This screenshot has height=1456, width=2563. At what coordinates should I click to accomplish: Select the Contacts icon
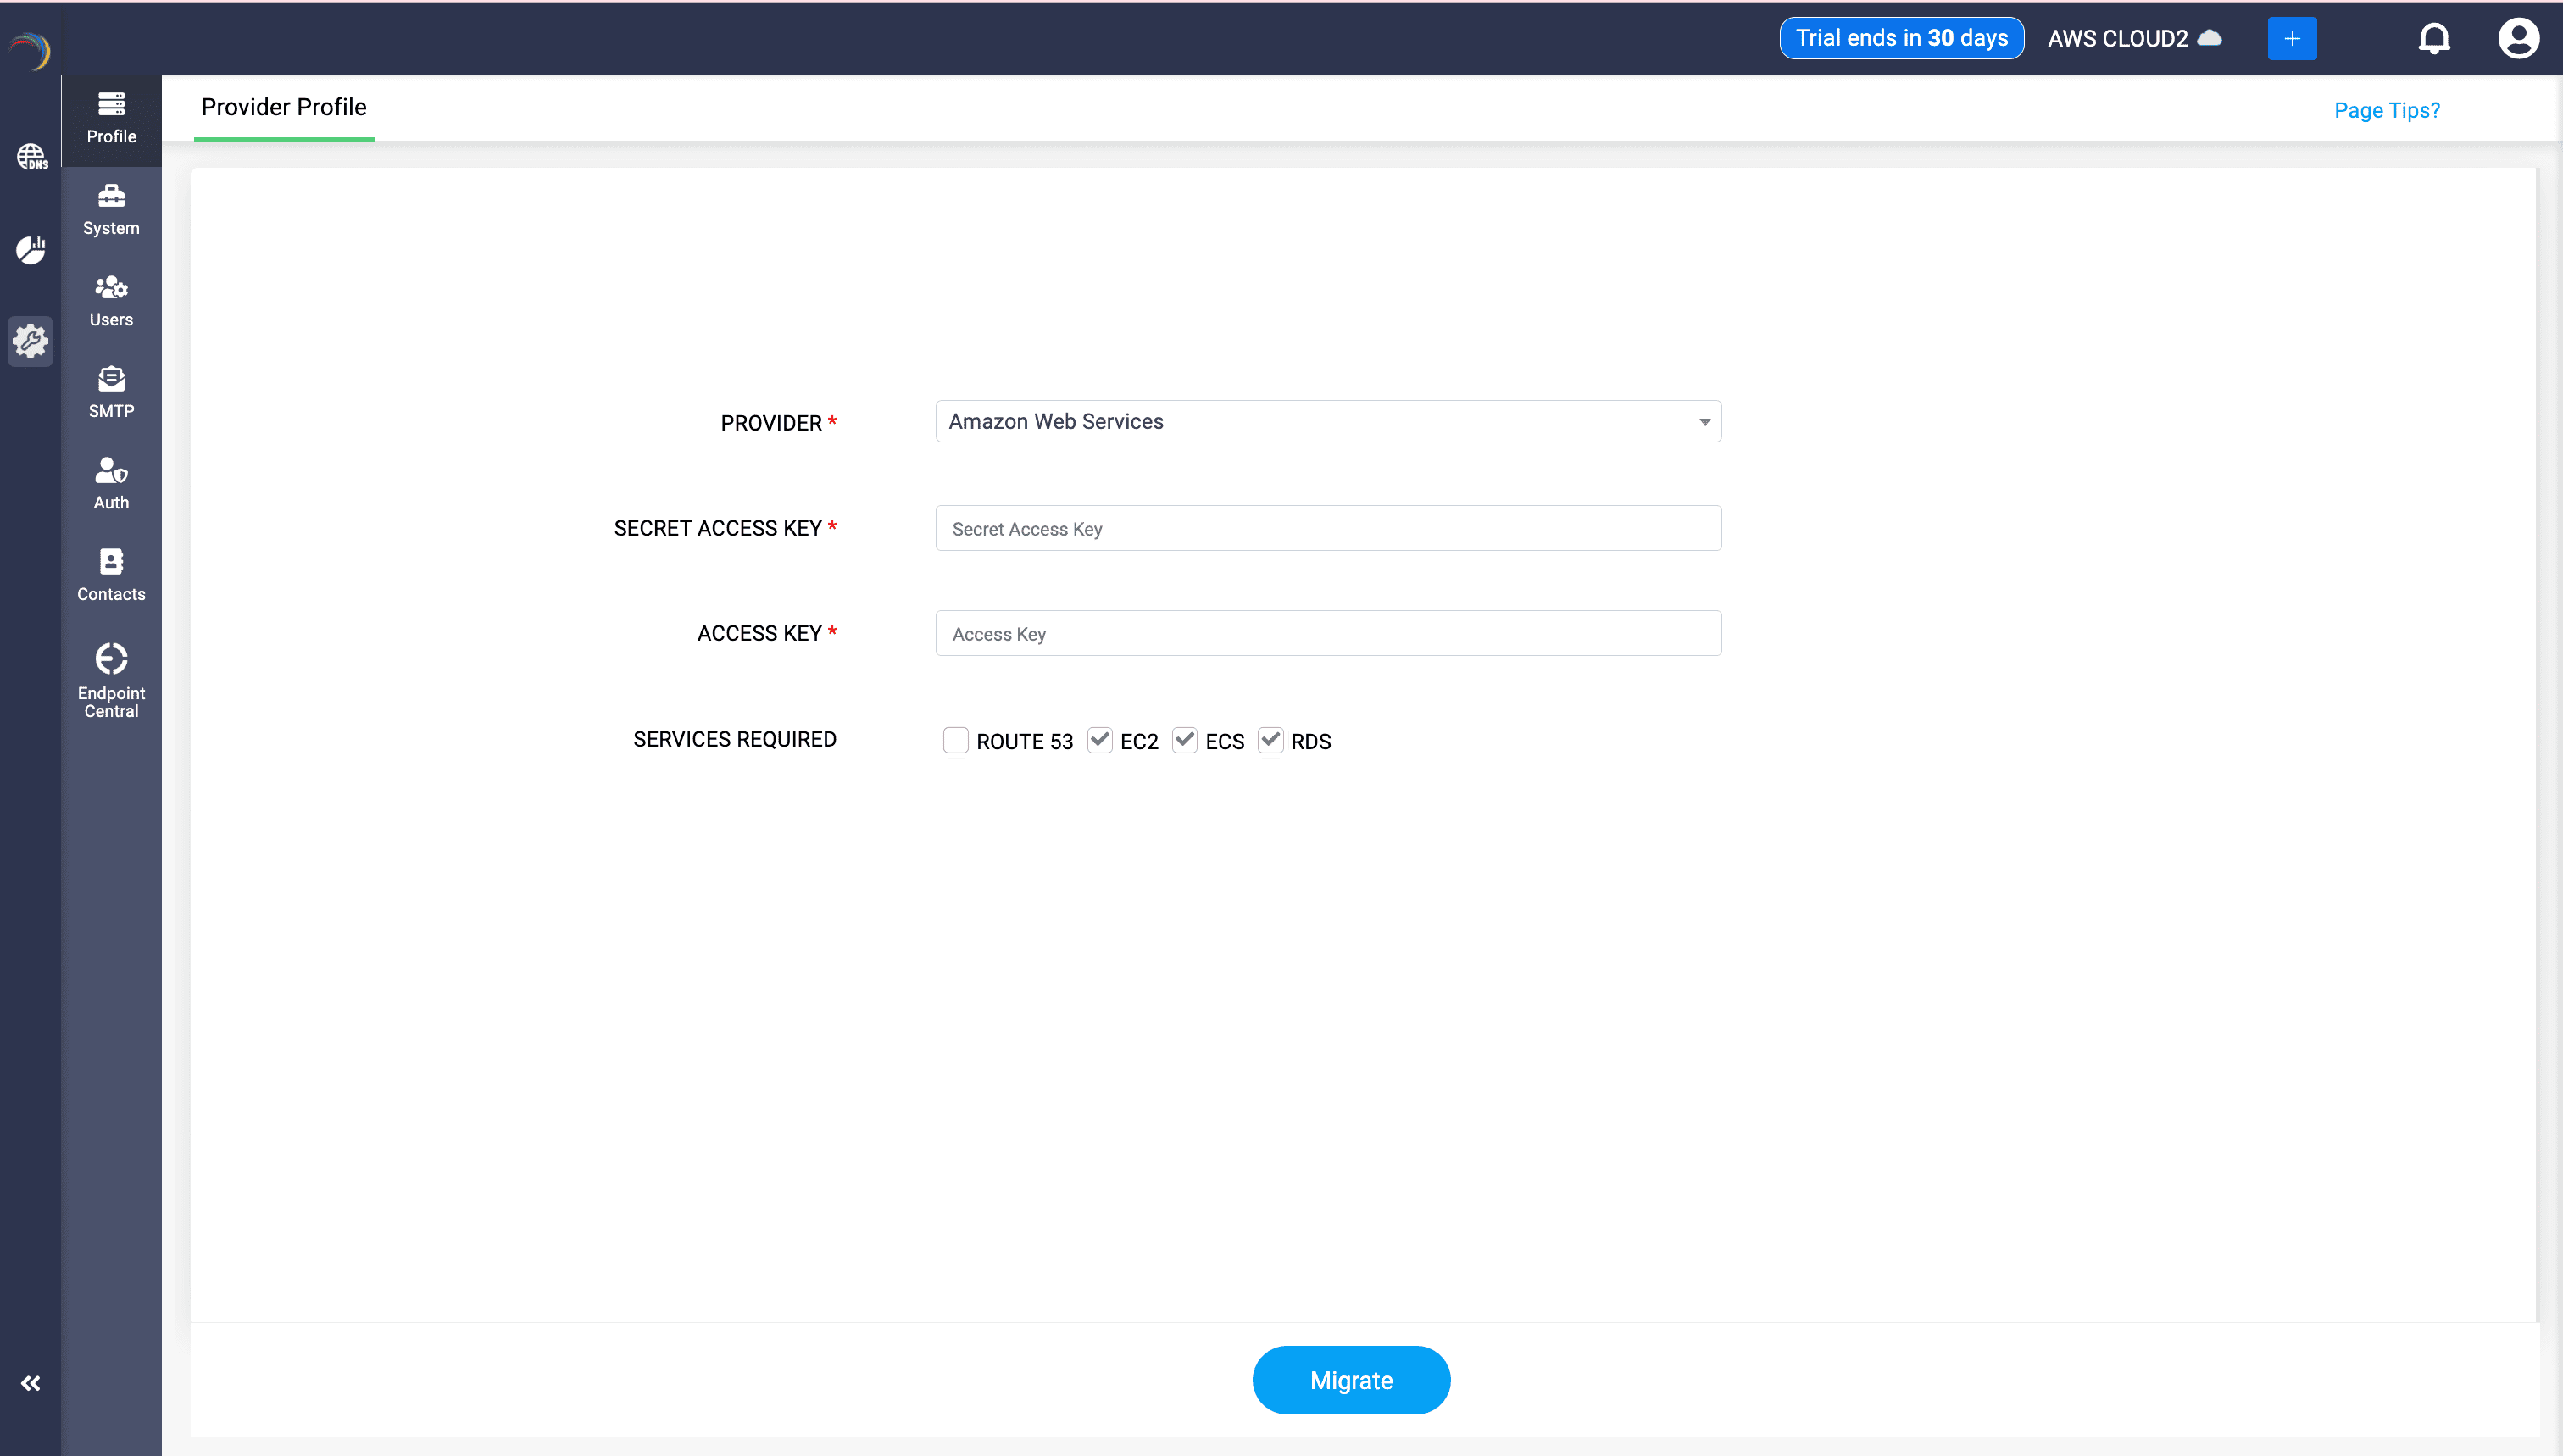[x=110, y=575]
